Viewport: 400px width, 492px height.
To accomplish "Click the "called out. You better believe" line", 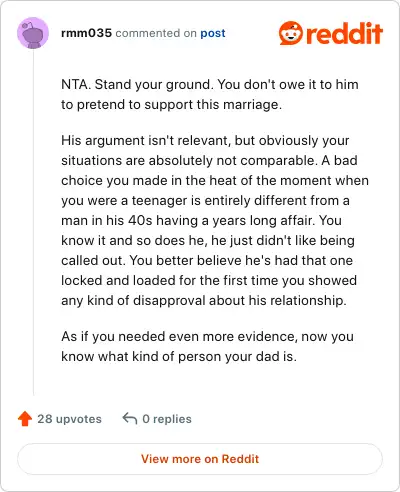I will 207,261.
